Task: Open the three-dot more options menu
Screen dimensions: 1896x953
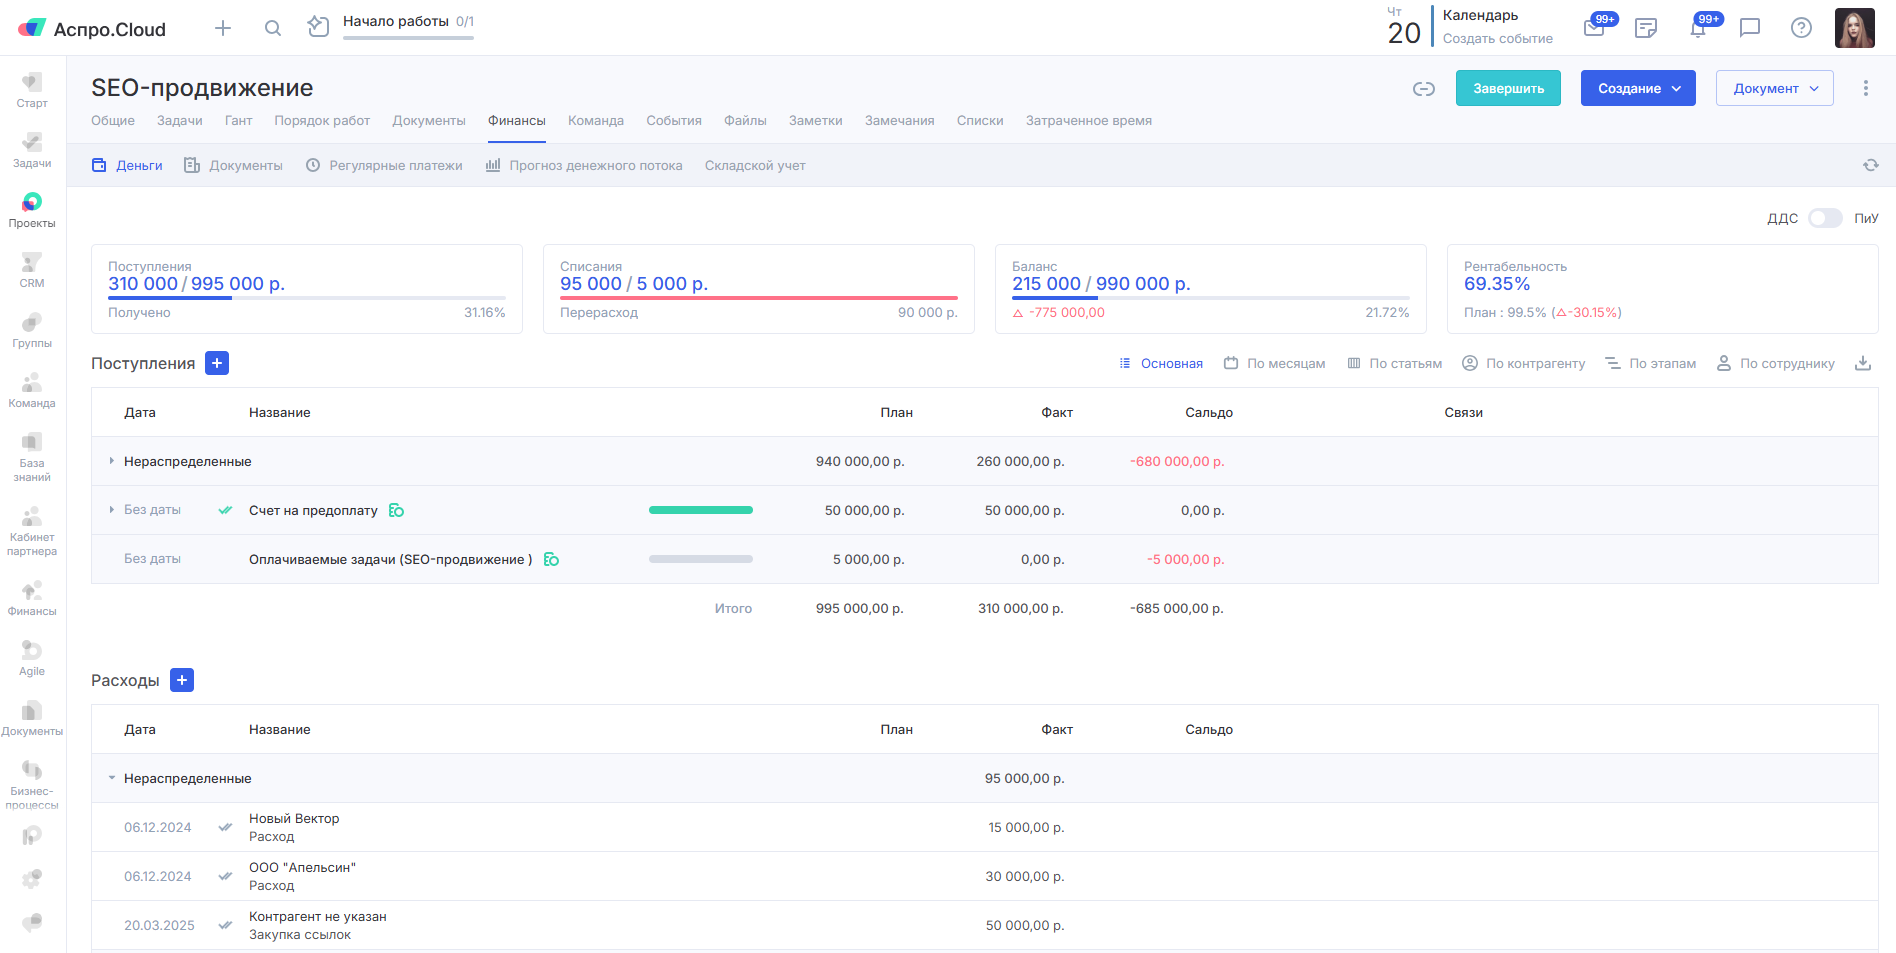Action: coord(1865,88)
